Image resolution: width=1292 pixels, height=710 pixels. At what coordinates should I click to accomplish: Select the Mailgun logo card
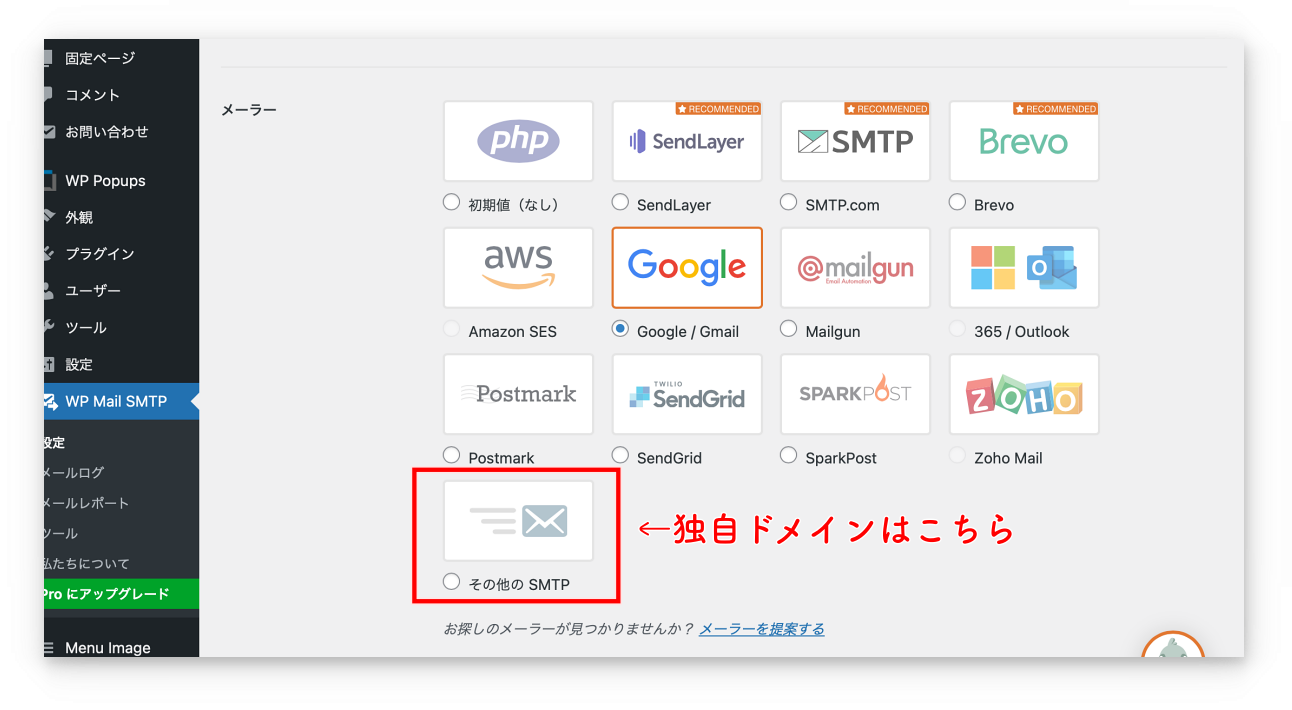855,267
